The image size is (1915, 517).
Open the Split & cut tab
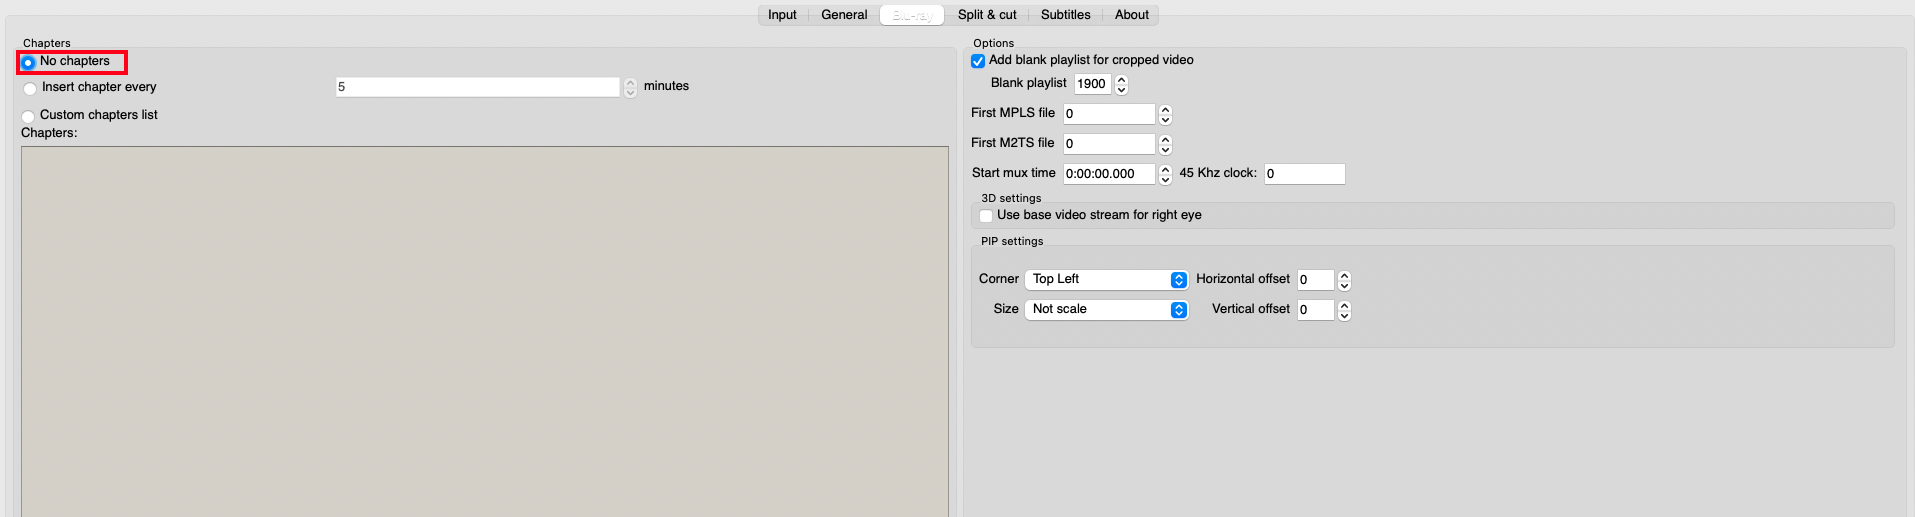987,15
